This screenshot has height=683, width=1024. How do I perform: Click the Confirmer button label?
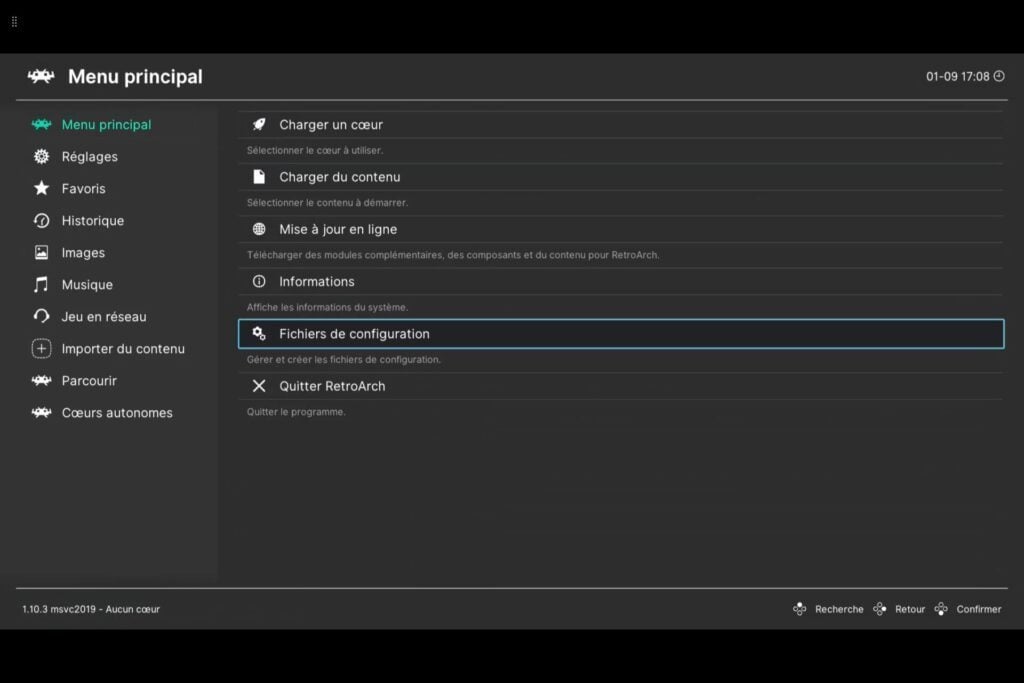click(x=979, y=609)
